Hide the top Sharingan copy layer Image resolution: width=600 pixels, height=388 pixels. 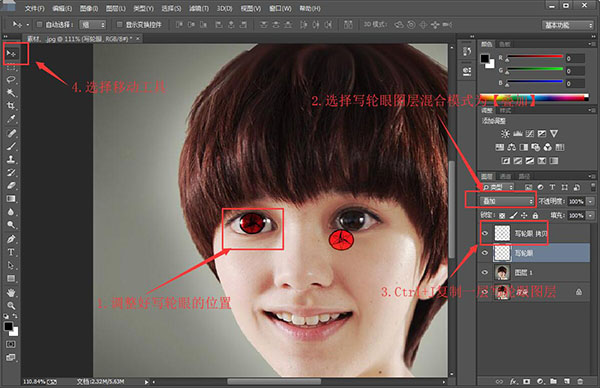coord(485,233)
